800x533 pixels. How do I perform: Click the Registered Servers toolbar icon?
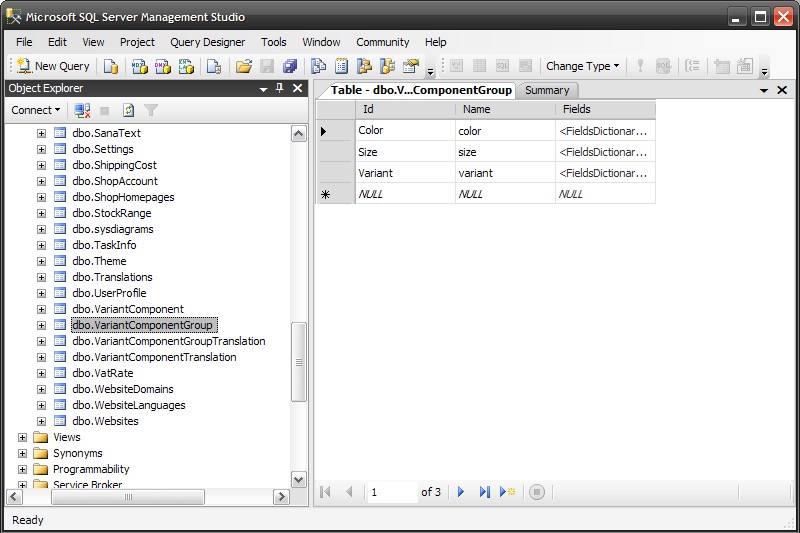point(318,66)
